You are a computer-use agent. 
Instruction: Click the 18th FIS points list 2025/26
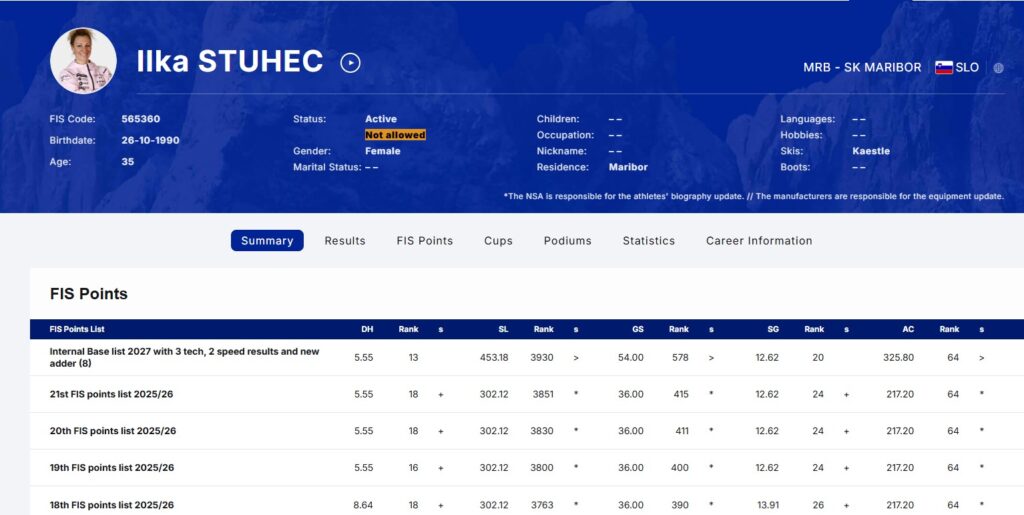112,505
